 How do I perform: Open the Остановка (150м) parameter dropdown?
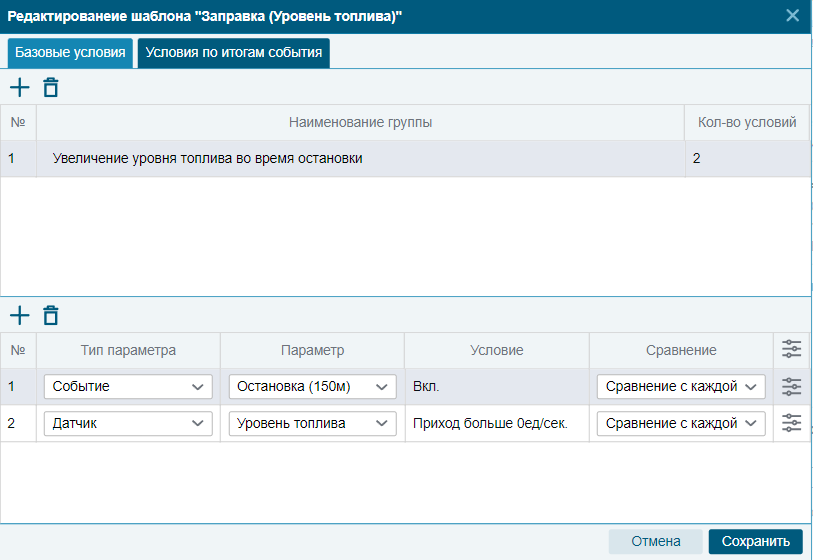point(313,387)
